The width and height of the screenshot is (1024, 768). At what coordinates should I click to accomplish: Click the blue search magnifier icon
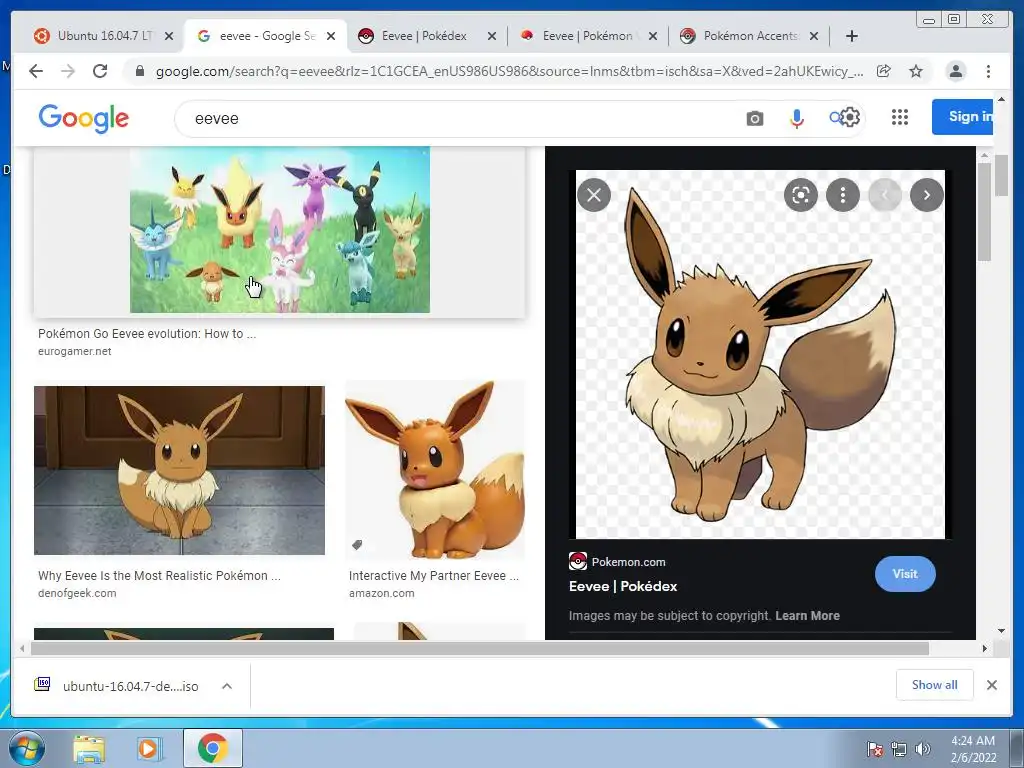835,118
